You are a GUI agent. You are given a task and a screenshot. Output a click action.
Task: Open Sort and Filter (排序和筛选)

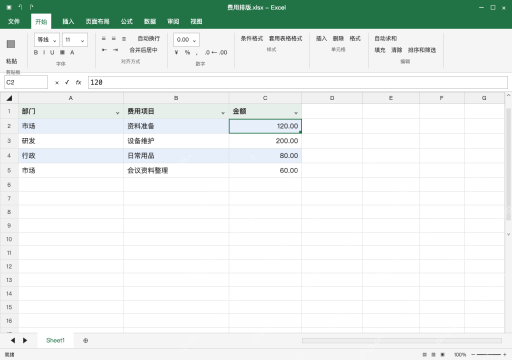point(422,50)
